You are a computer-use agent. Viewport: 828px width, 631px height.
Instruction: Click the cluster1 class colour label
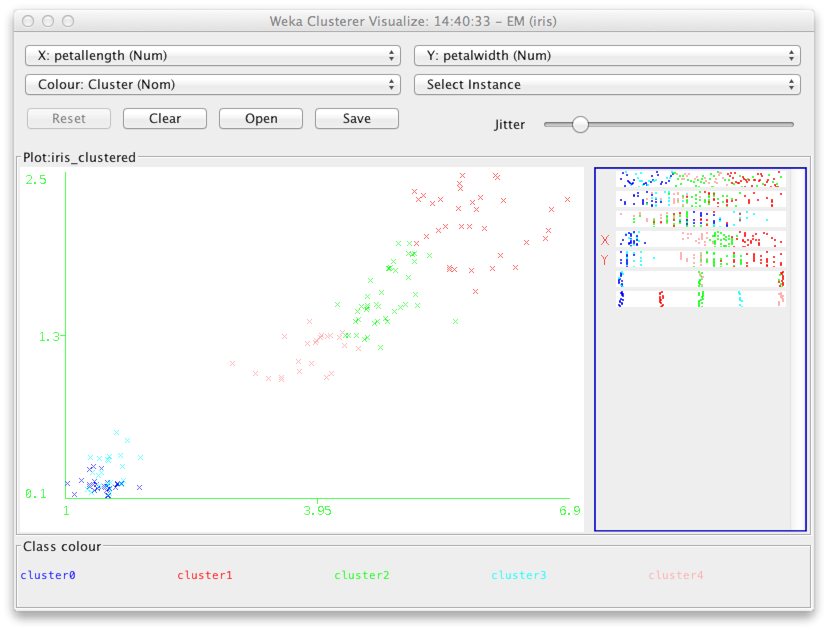(x=205, y=575)
